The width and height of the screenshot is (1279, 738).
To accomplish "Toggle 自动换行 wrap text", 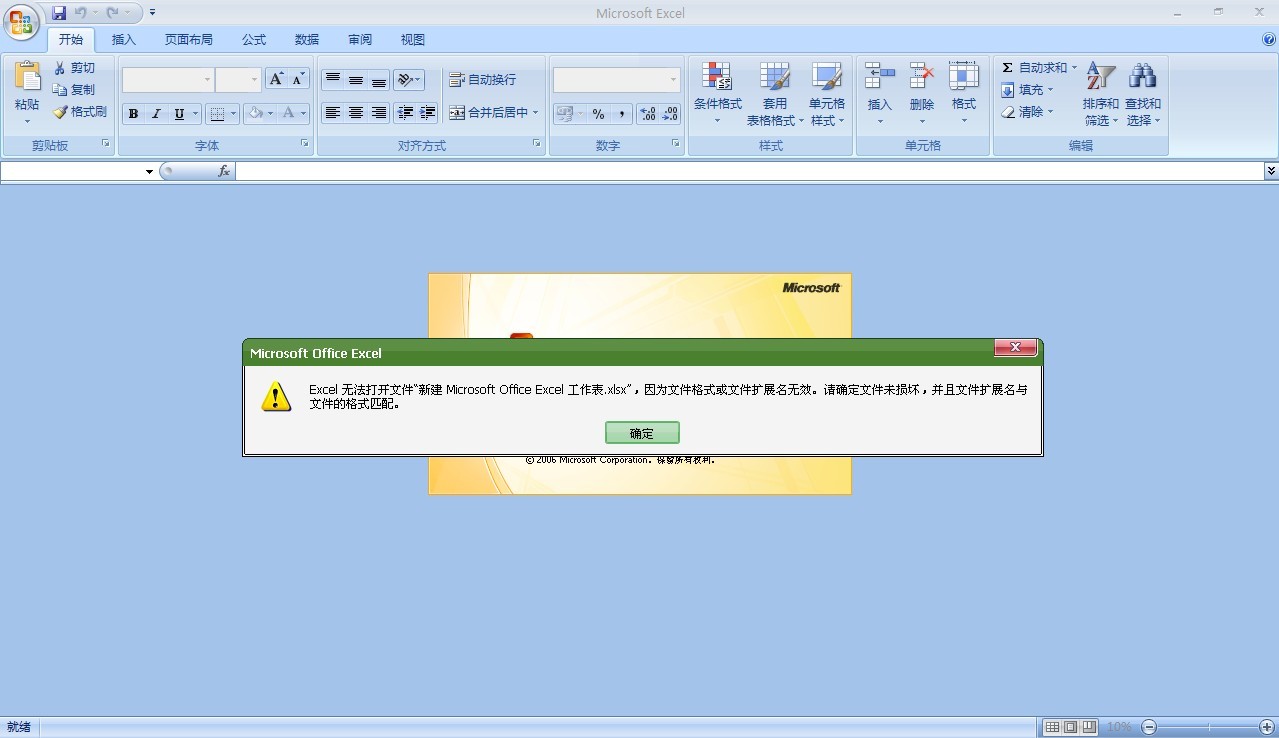I will [482, 80].
